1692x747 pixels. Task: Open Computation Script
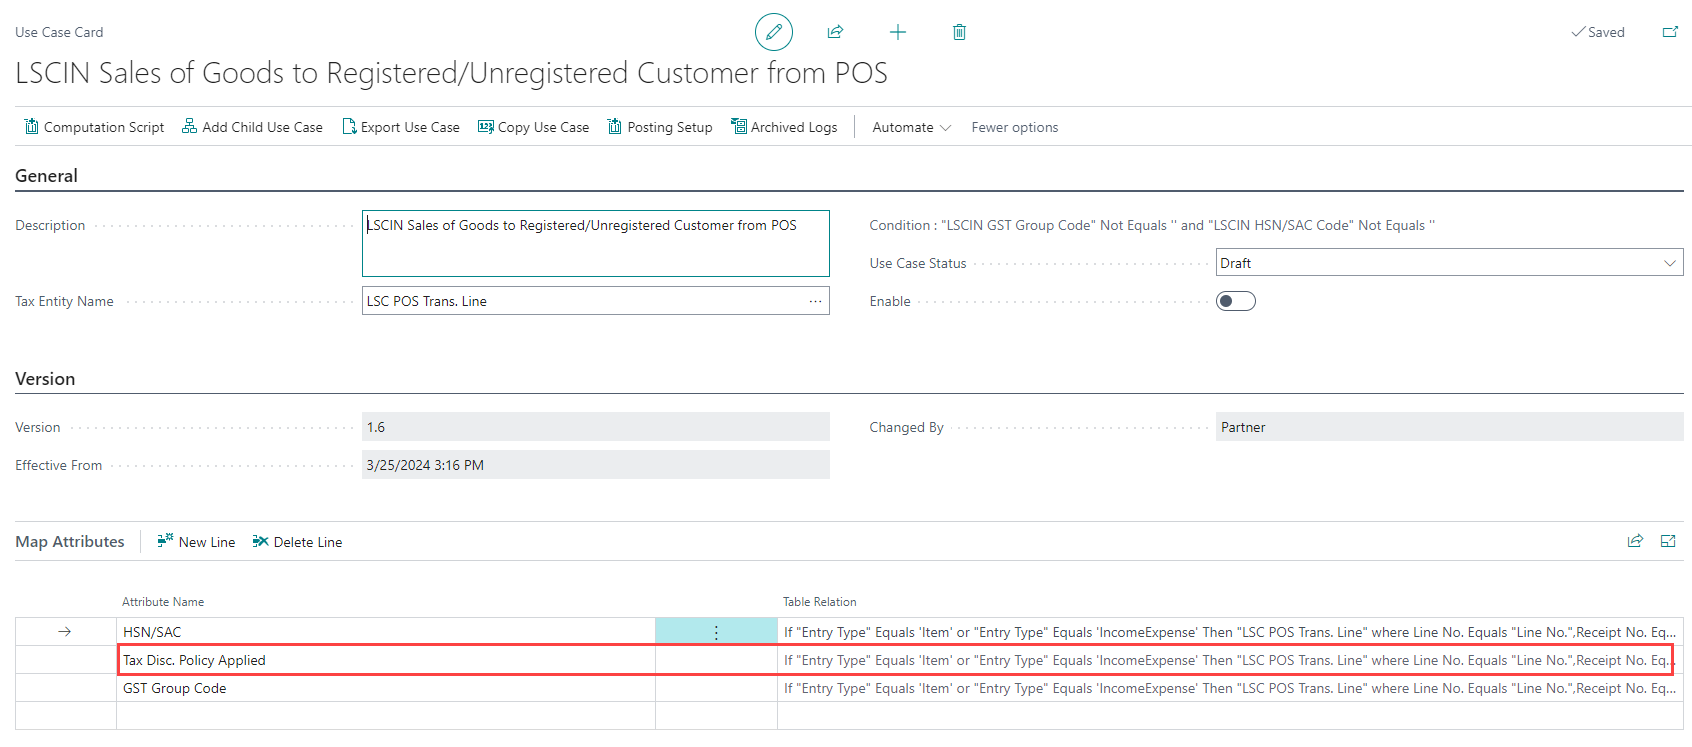(x=94, y=127)
